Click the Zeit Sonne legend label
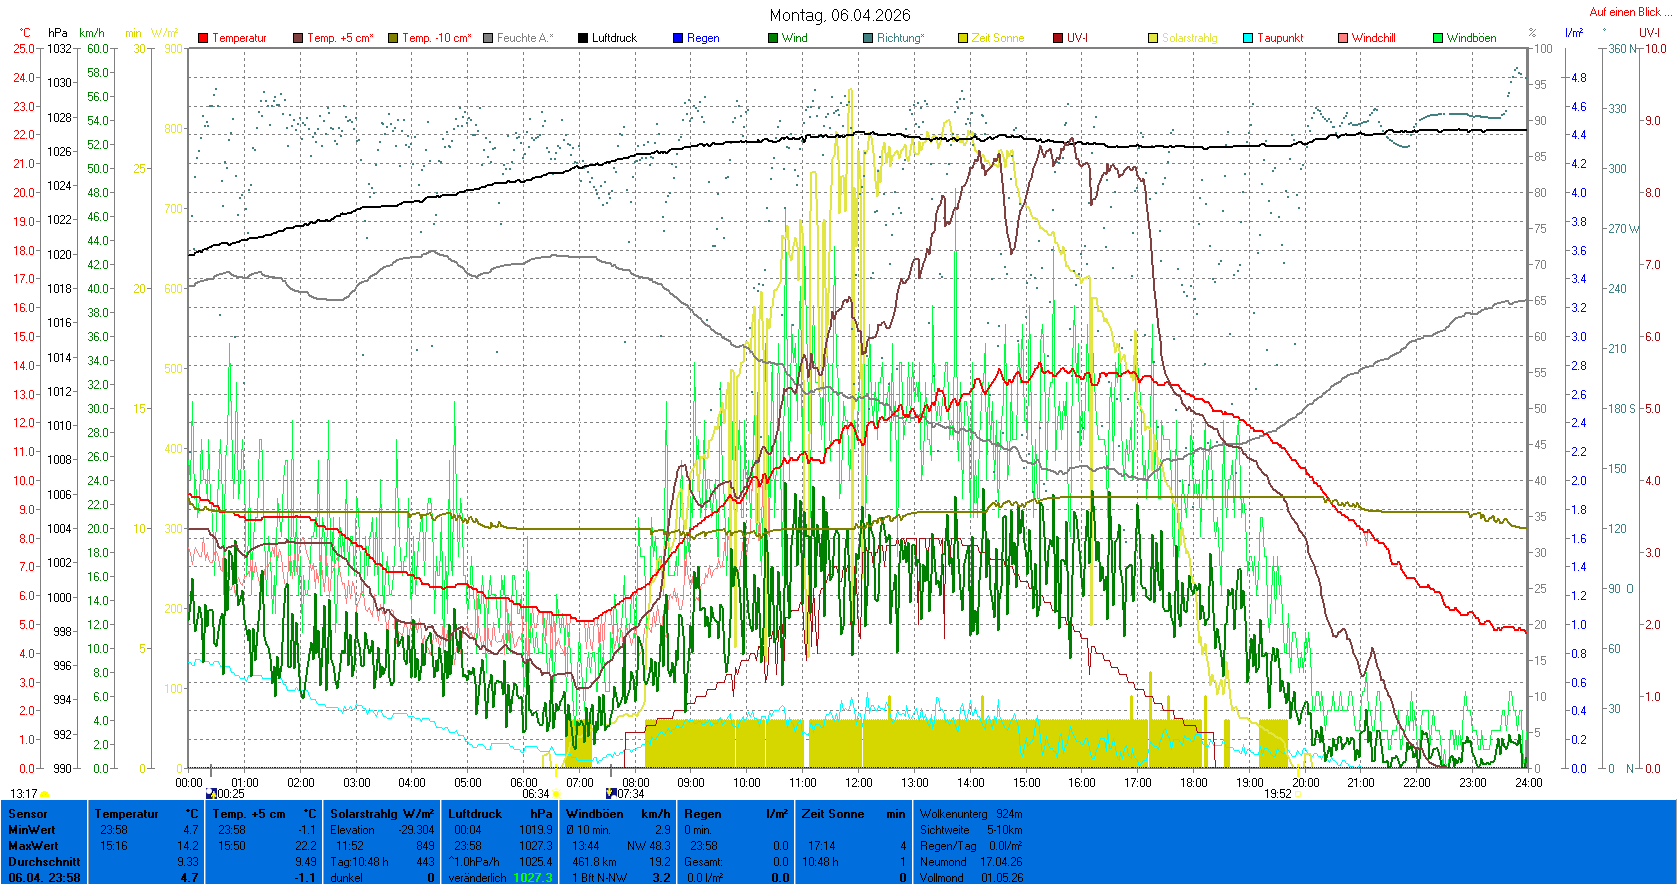The height and width of the screenshot is (884, 1677). (x=997, y=38)
